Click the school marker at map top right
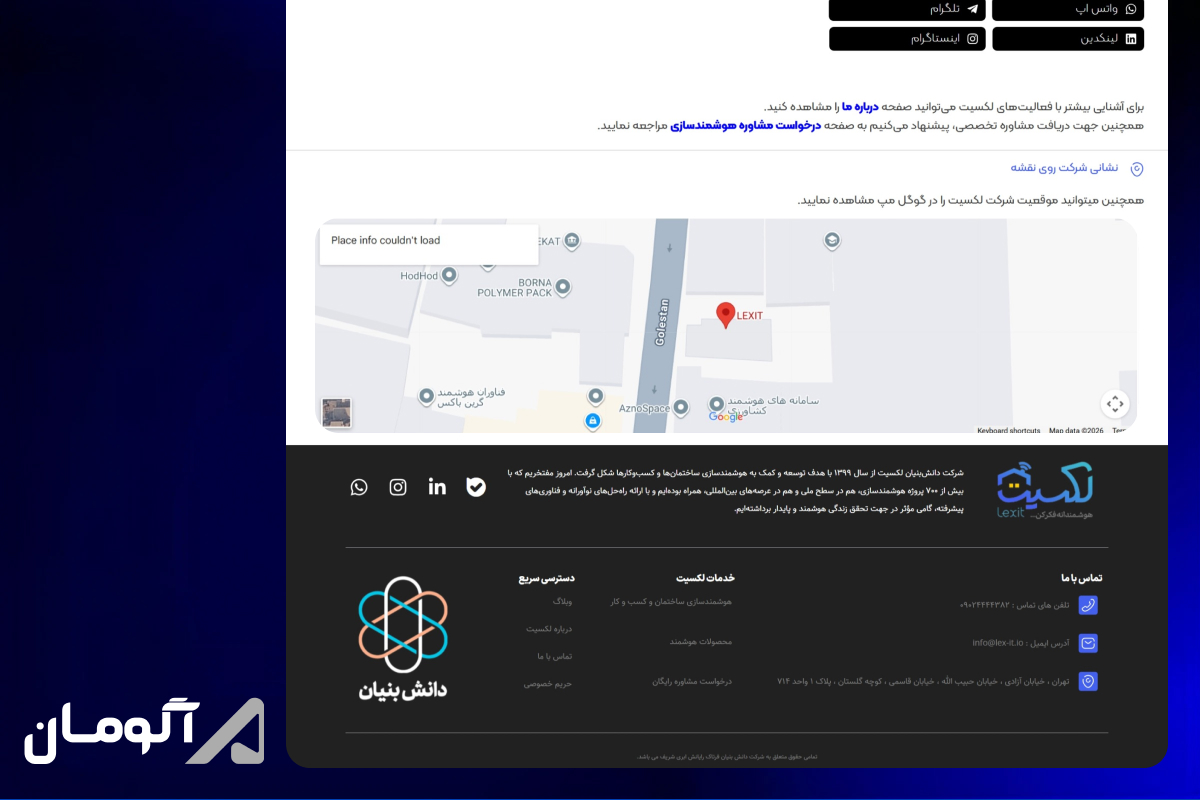1200x800 pixels. click(831, 240)
